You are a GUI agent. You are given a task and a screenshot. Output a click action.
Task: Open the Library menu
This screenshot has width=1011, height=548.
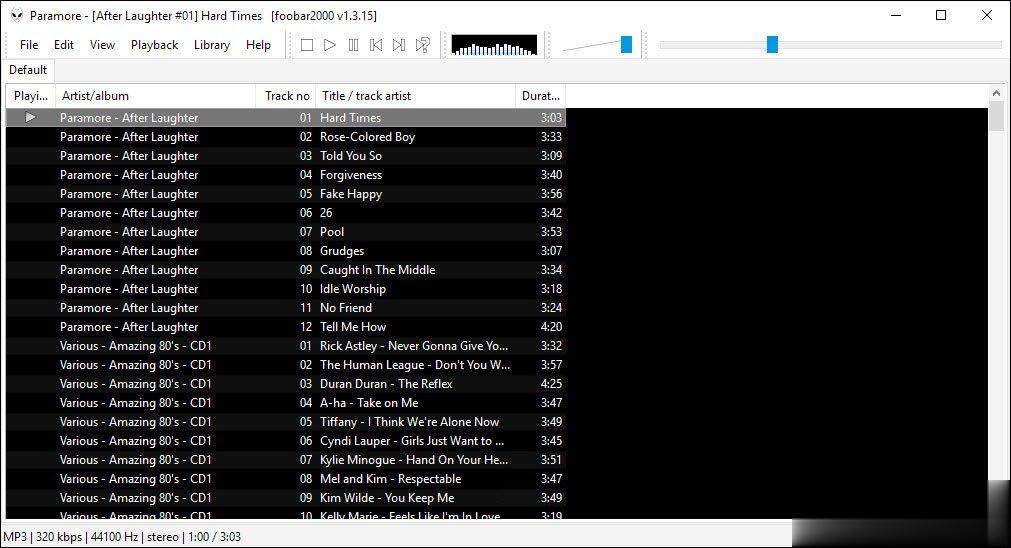click(212, 45)
